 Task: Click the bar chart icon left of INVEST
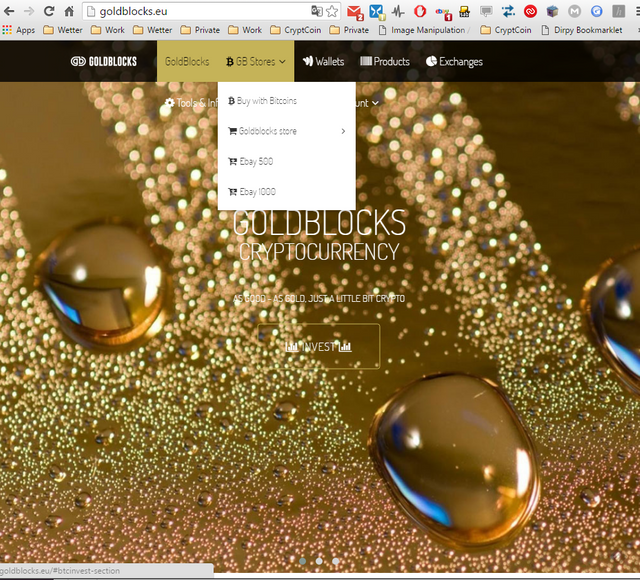(291, 347)
